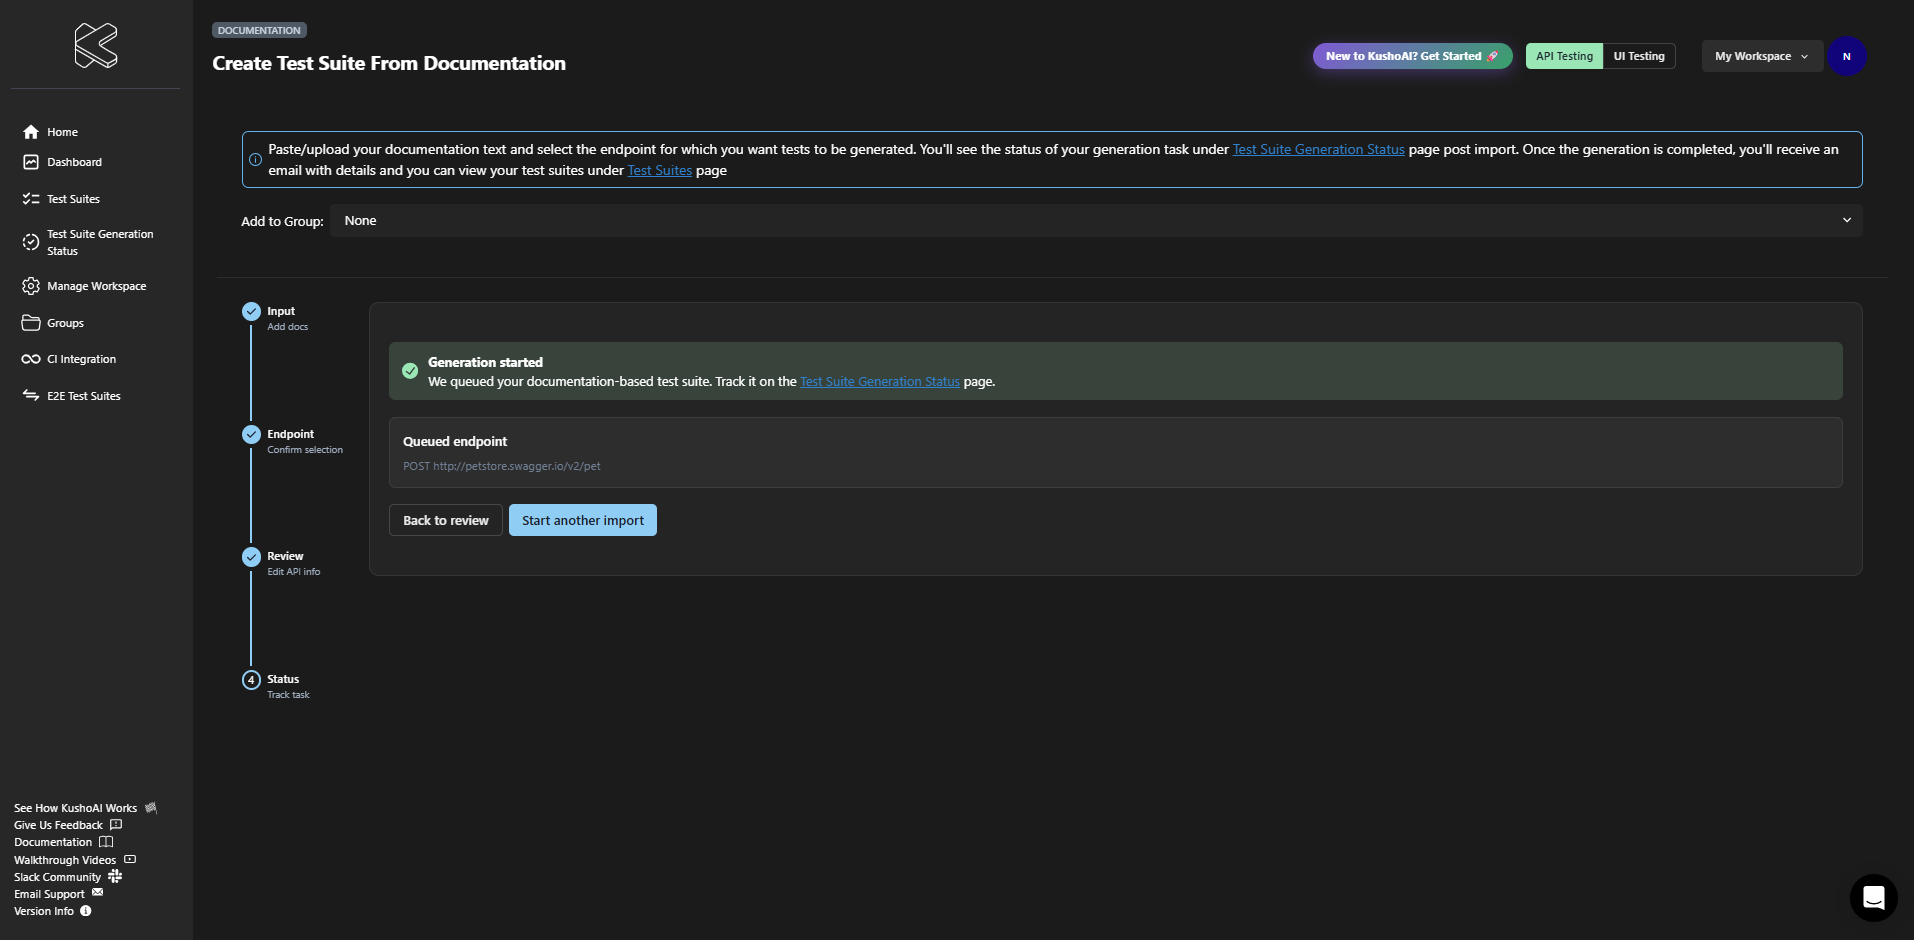The image size is (1914, 940).
Task: Click the Status step label
Action: click(x=283, y=679)
